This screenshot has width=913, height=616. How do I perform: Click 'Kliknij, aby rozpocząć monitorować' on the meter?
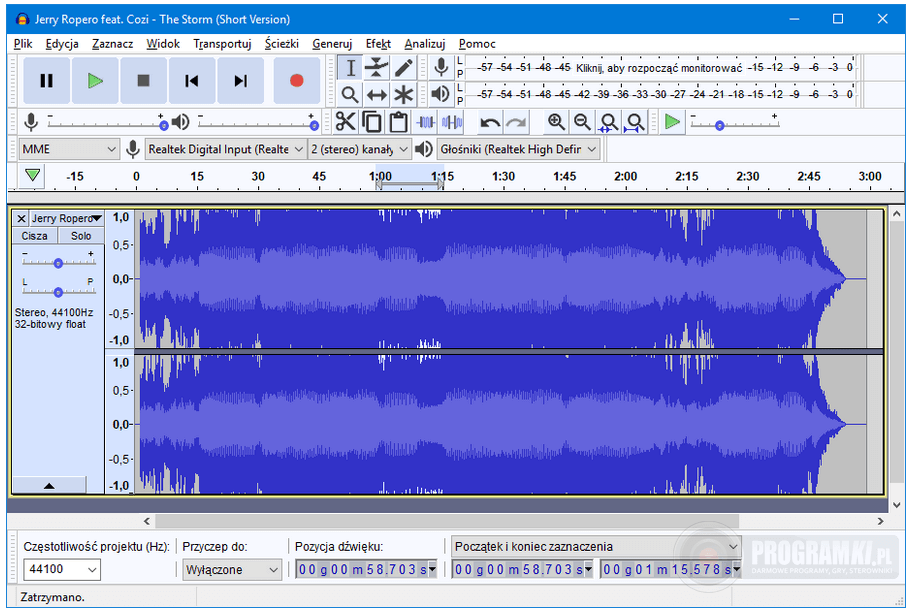pyautogui.click(x=659, y=68)
